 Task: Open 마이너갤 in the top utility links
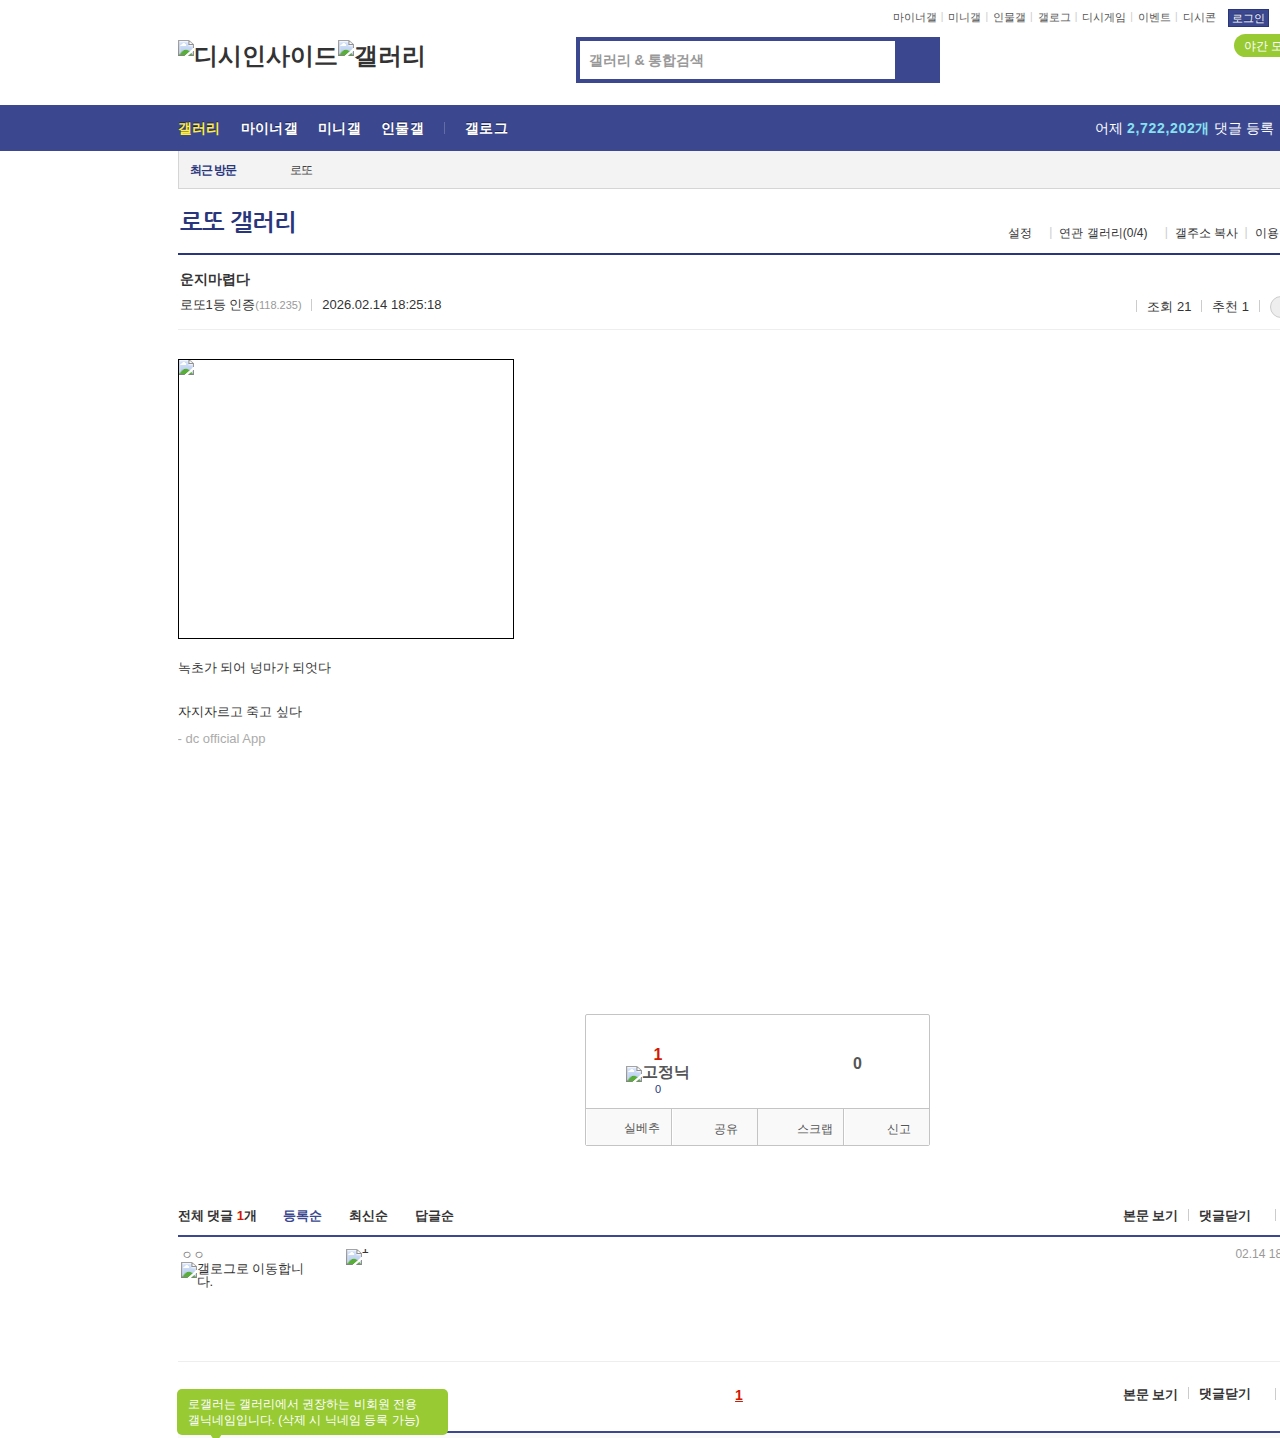914,18
